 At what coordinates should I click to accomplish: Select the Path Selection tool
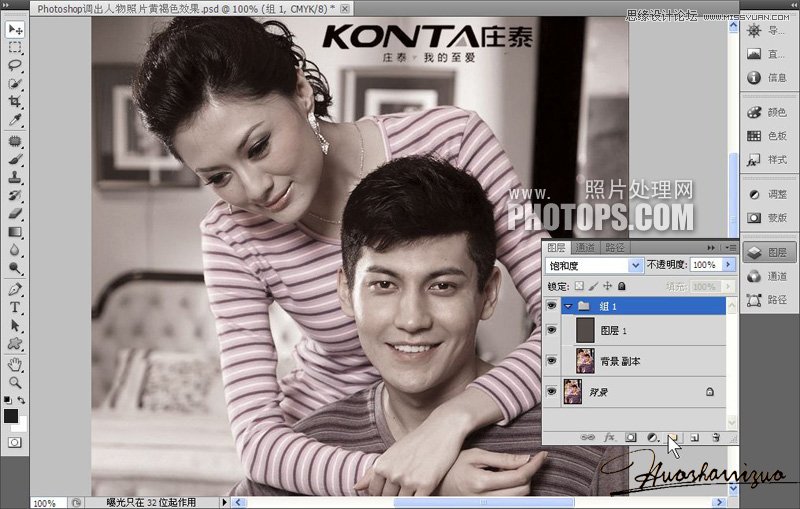click(x=15, y=326)
